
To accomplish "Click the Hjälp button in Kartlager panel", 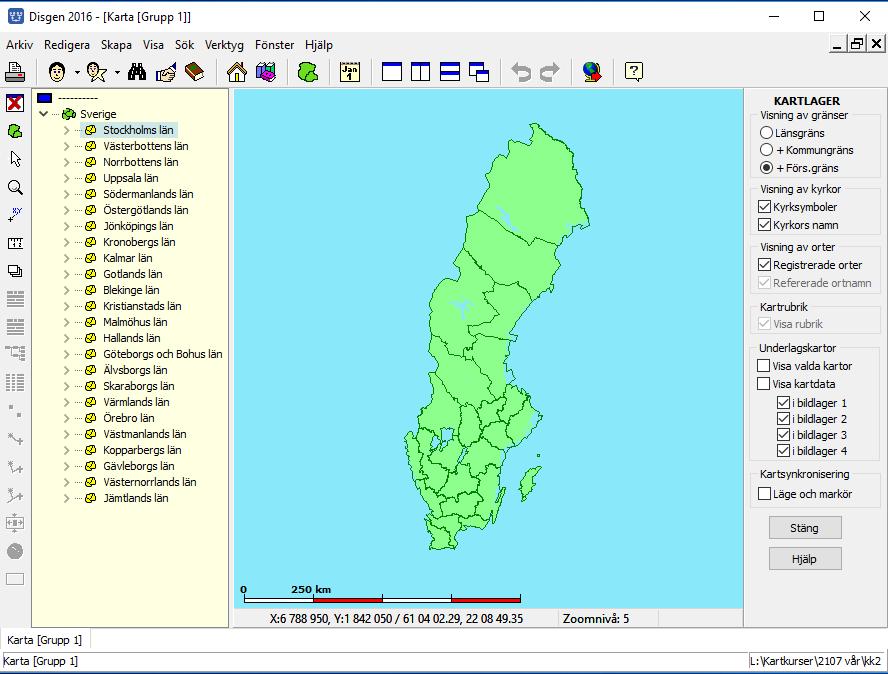I will pos(805,559).
